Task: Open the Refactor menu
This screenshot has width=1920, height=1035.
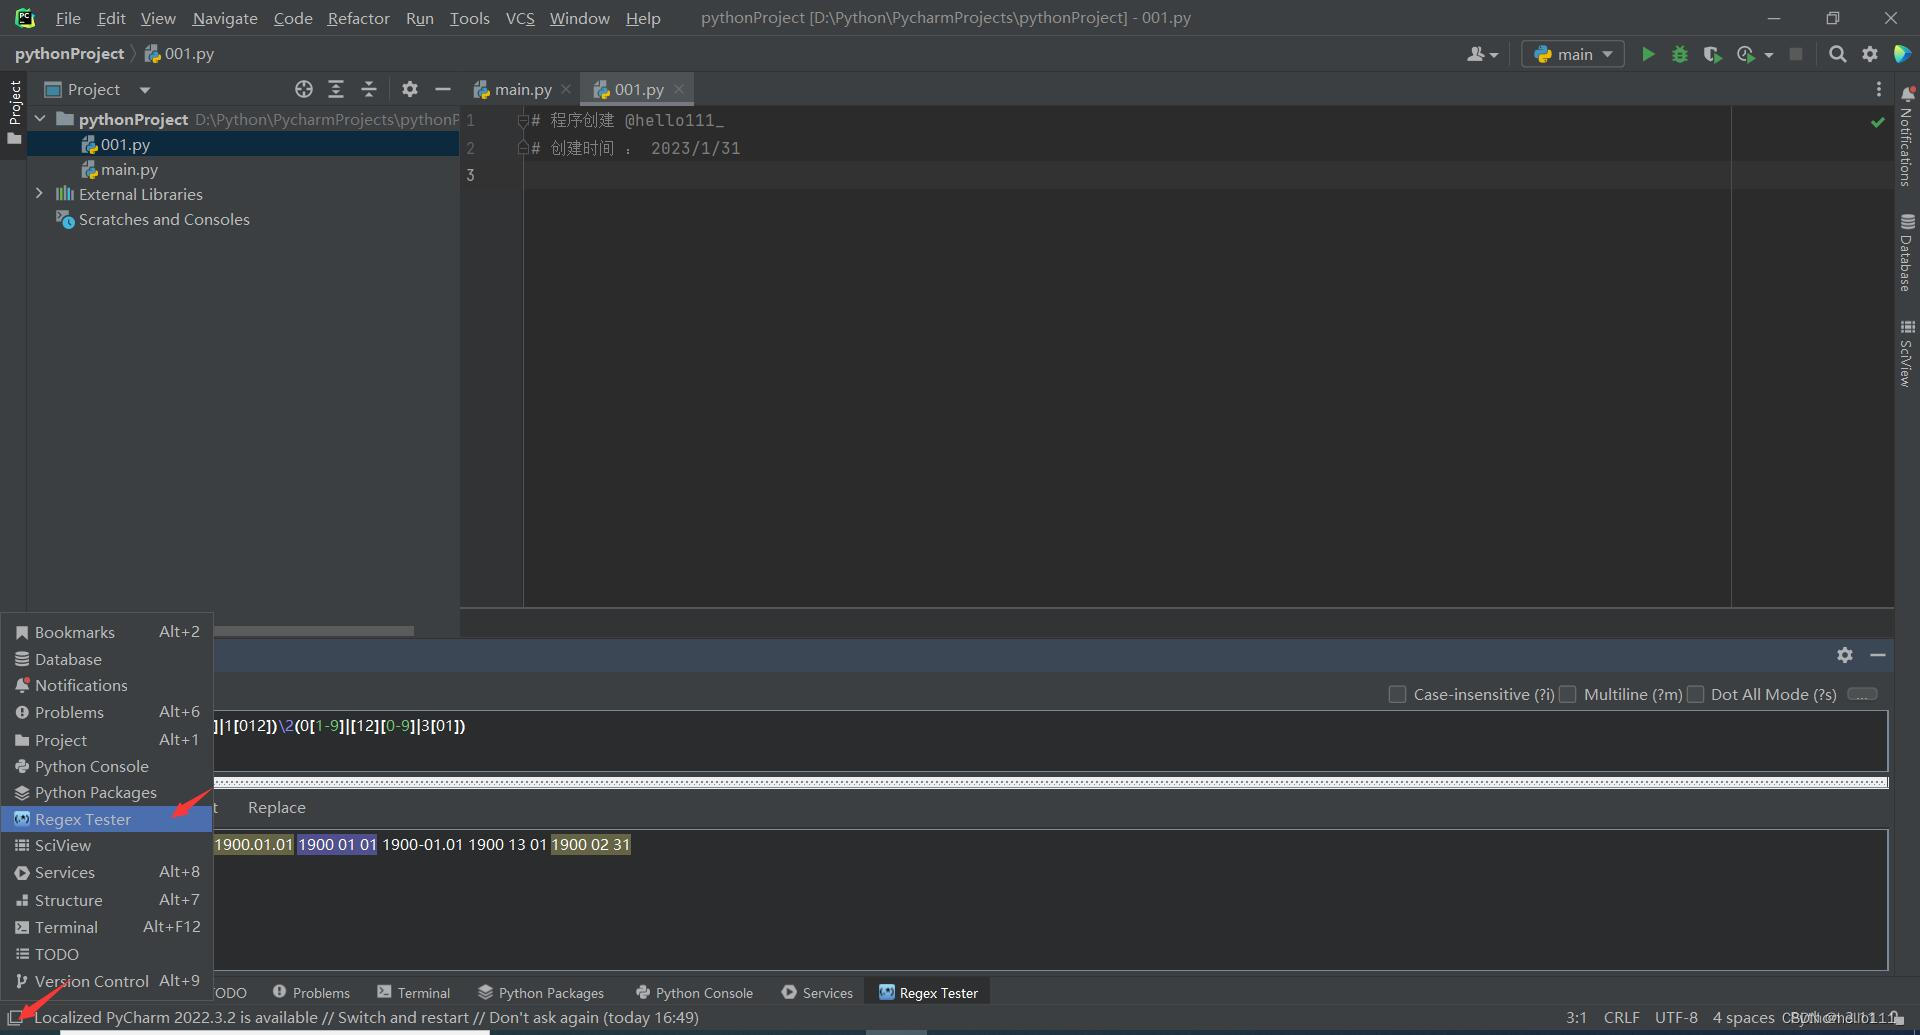Action: 358,18
